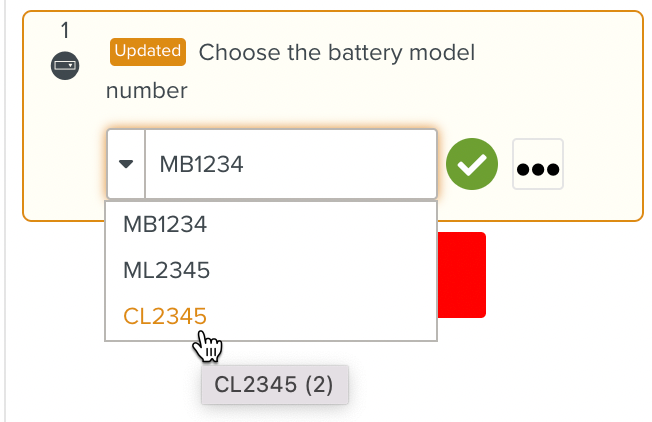Screen dimensions: 652x422
Task: Choose the highlighted CL2345 option
Action: (x=165, y=316)
